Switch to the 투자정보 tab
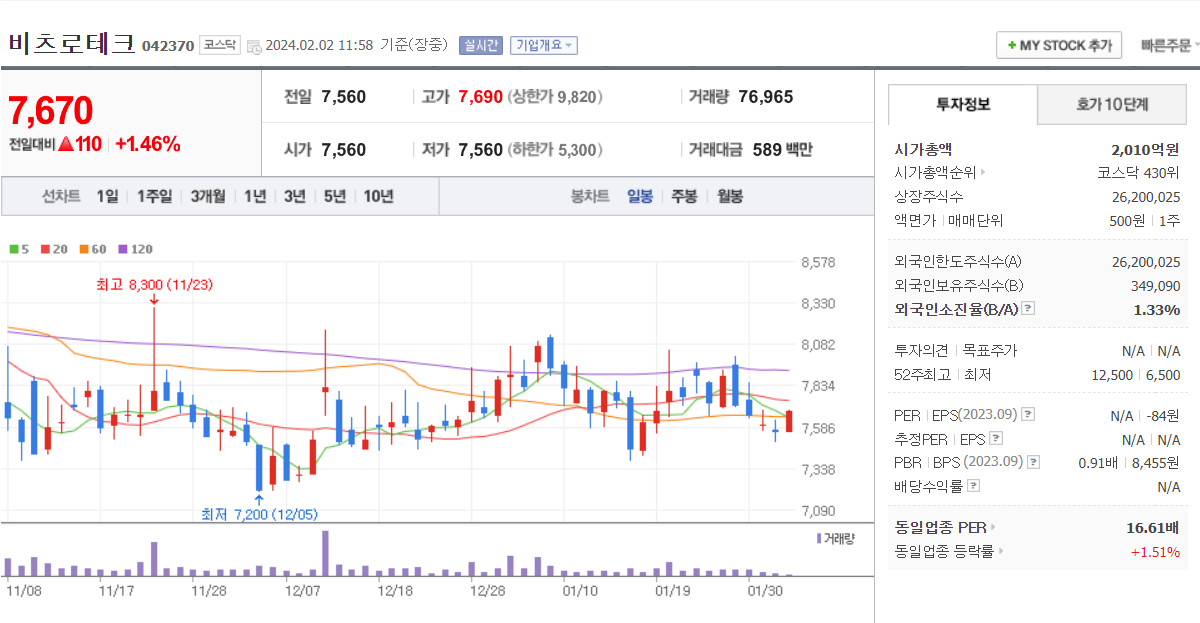The height and width of the screenshot is (623, 1200). click(x=963, y=104)
